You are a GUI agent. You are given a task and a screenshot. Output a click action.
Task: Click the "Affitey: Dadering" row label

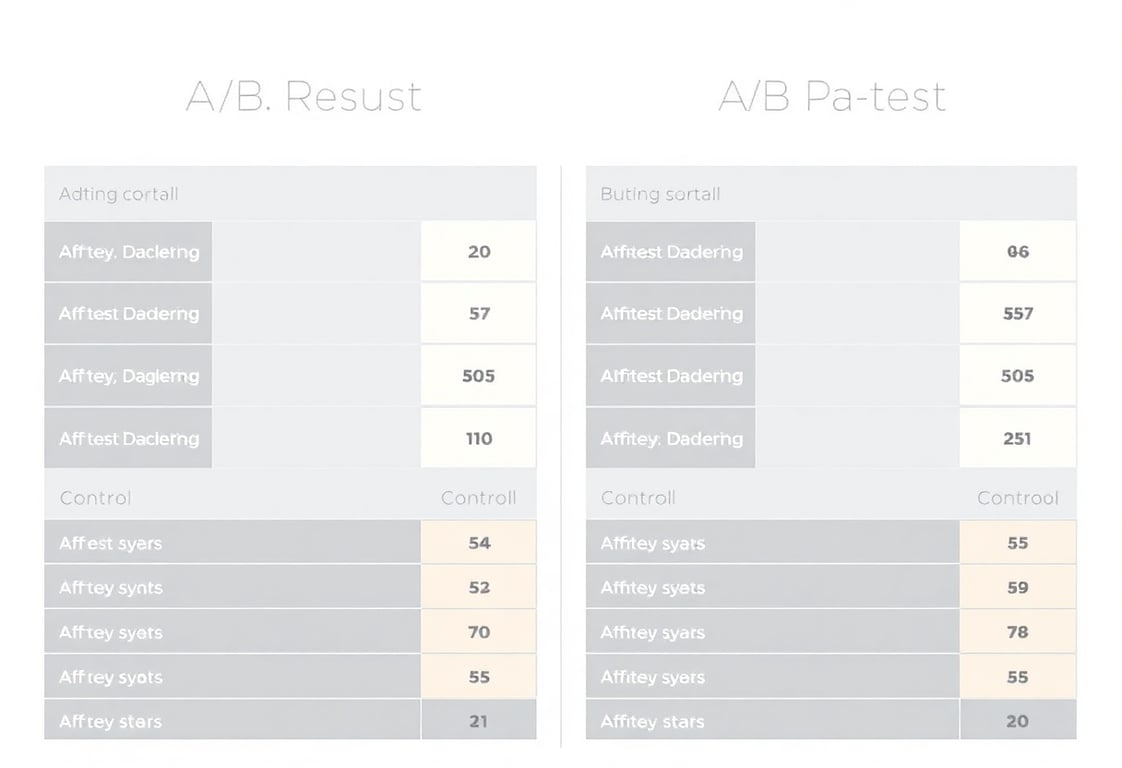coord(671,438)
